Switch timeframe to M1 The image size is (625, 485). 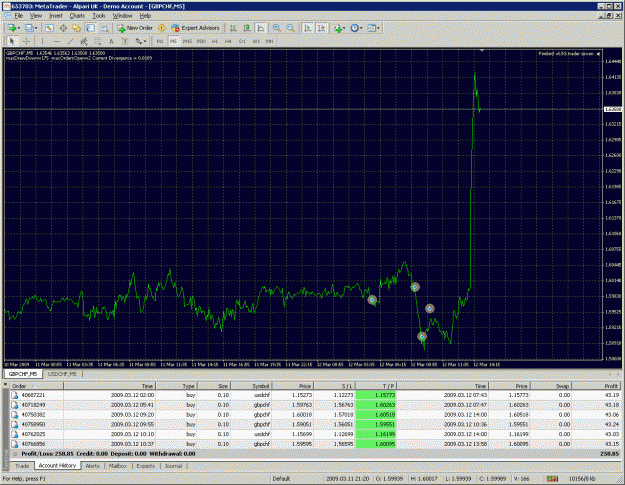click(x=159, y=41)
